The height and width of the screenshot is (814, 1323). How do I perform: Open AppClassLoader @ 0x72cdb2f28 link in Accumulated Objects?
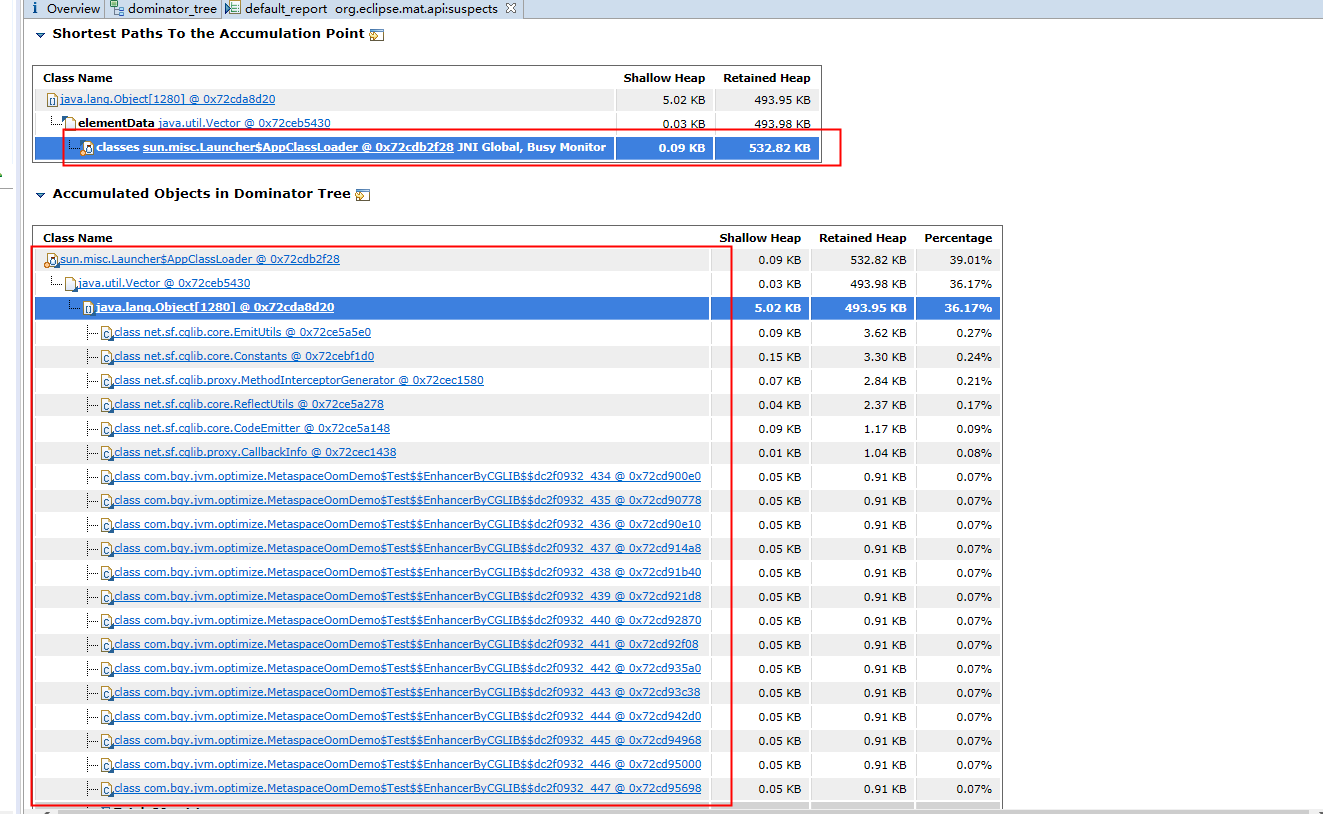click(x=200, y=259)
